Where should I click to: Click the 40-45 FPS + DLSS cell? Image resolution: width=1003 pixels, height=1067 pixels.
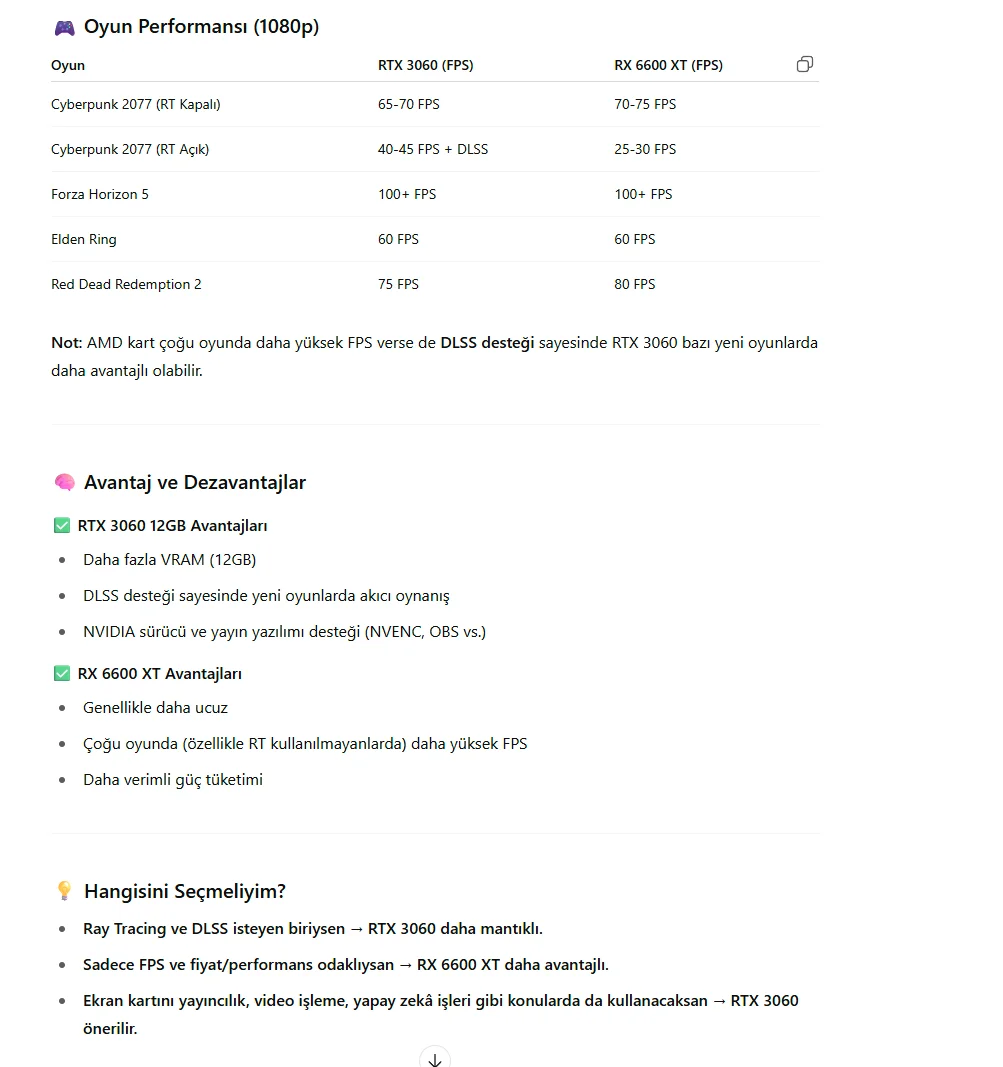[433, 149]
